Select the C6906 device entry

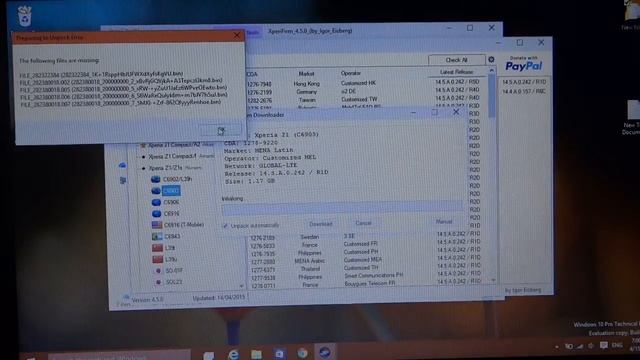tap(166, 202)
